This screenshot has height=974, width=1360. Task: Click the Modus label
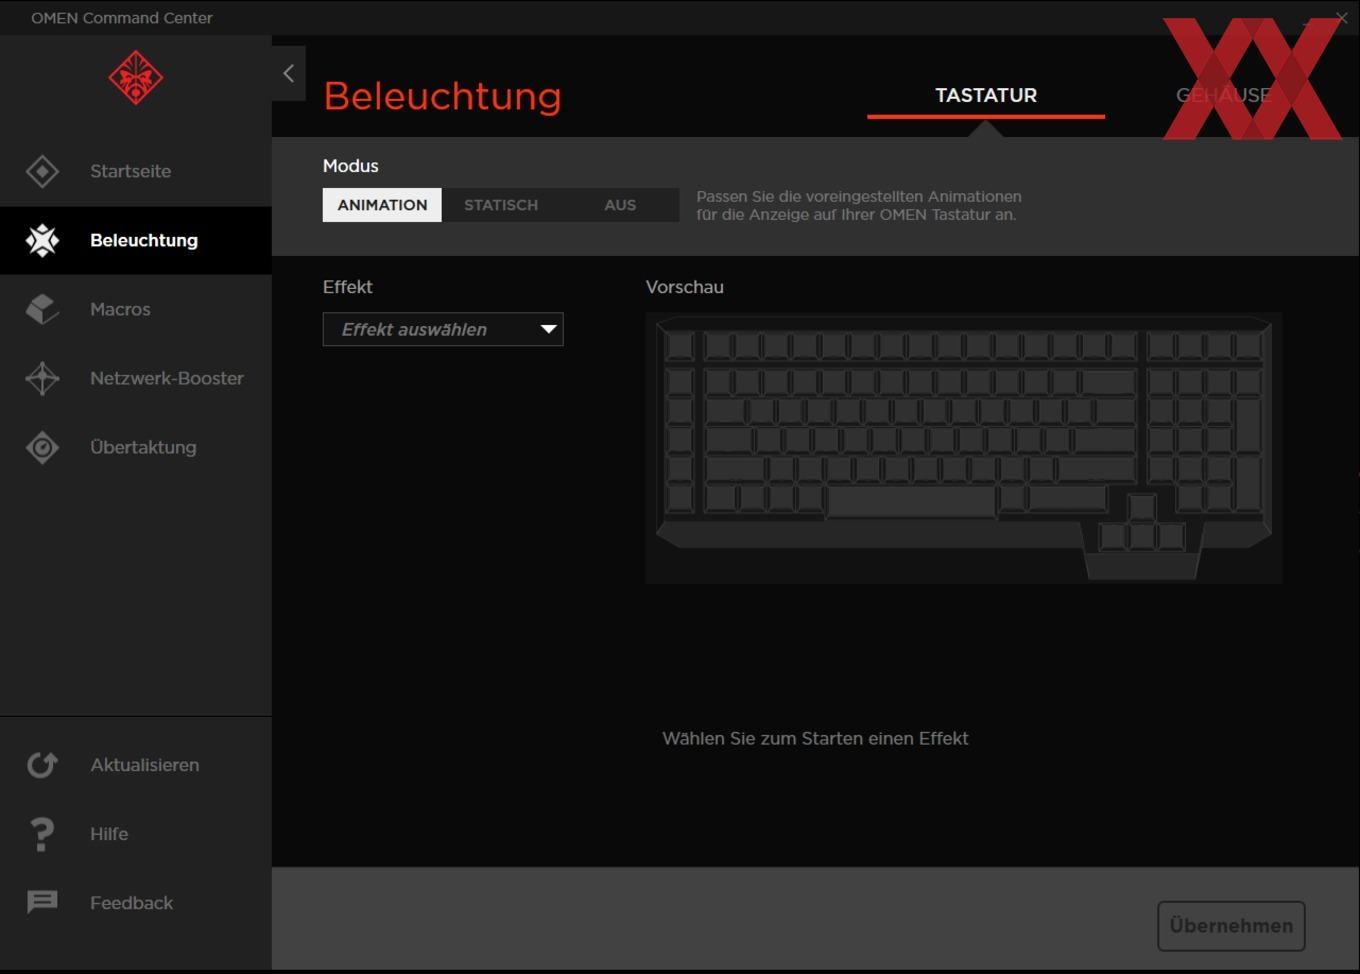(x=351, y=166)
